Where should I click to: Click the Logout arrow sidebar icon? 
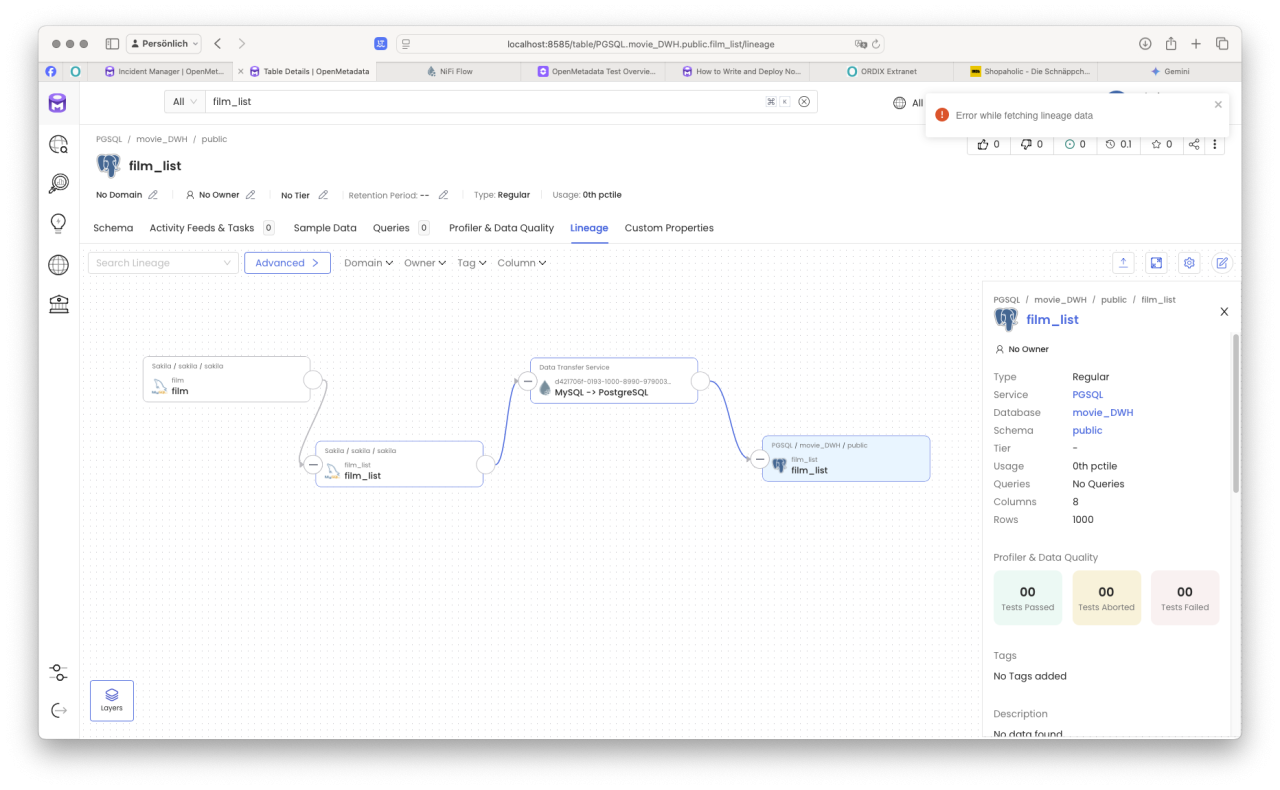(x=58, y=710)
